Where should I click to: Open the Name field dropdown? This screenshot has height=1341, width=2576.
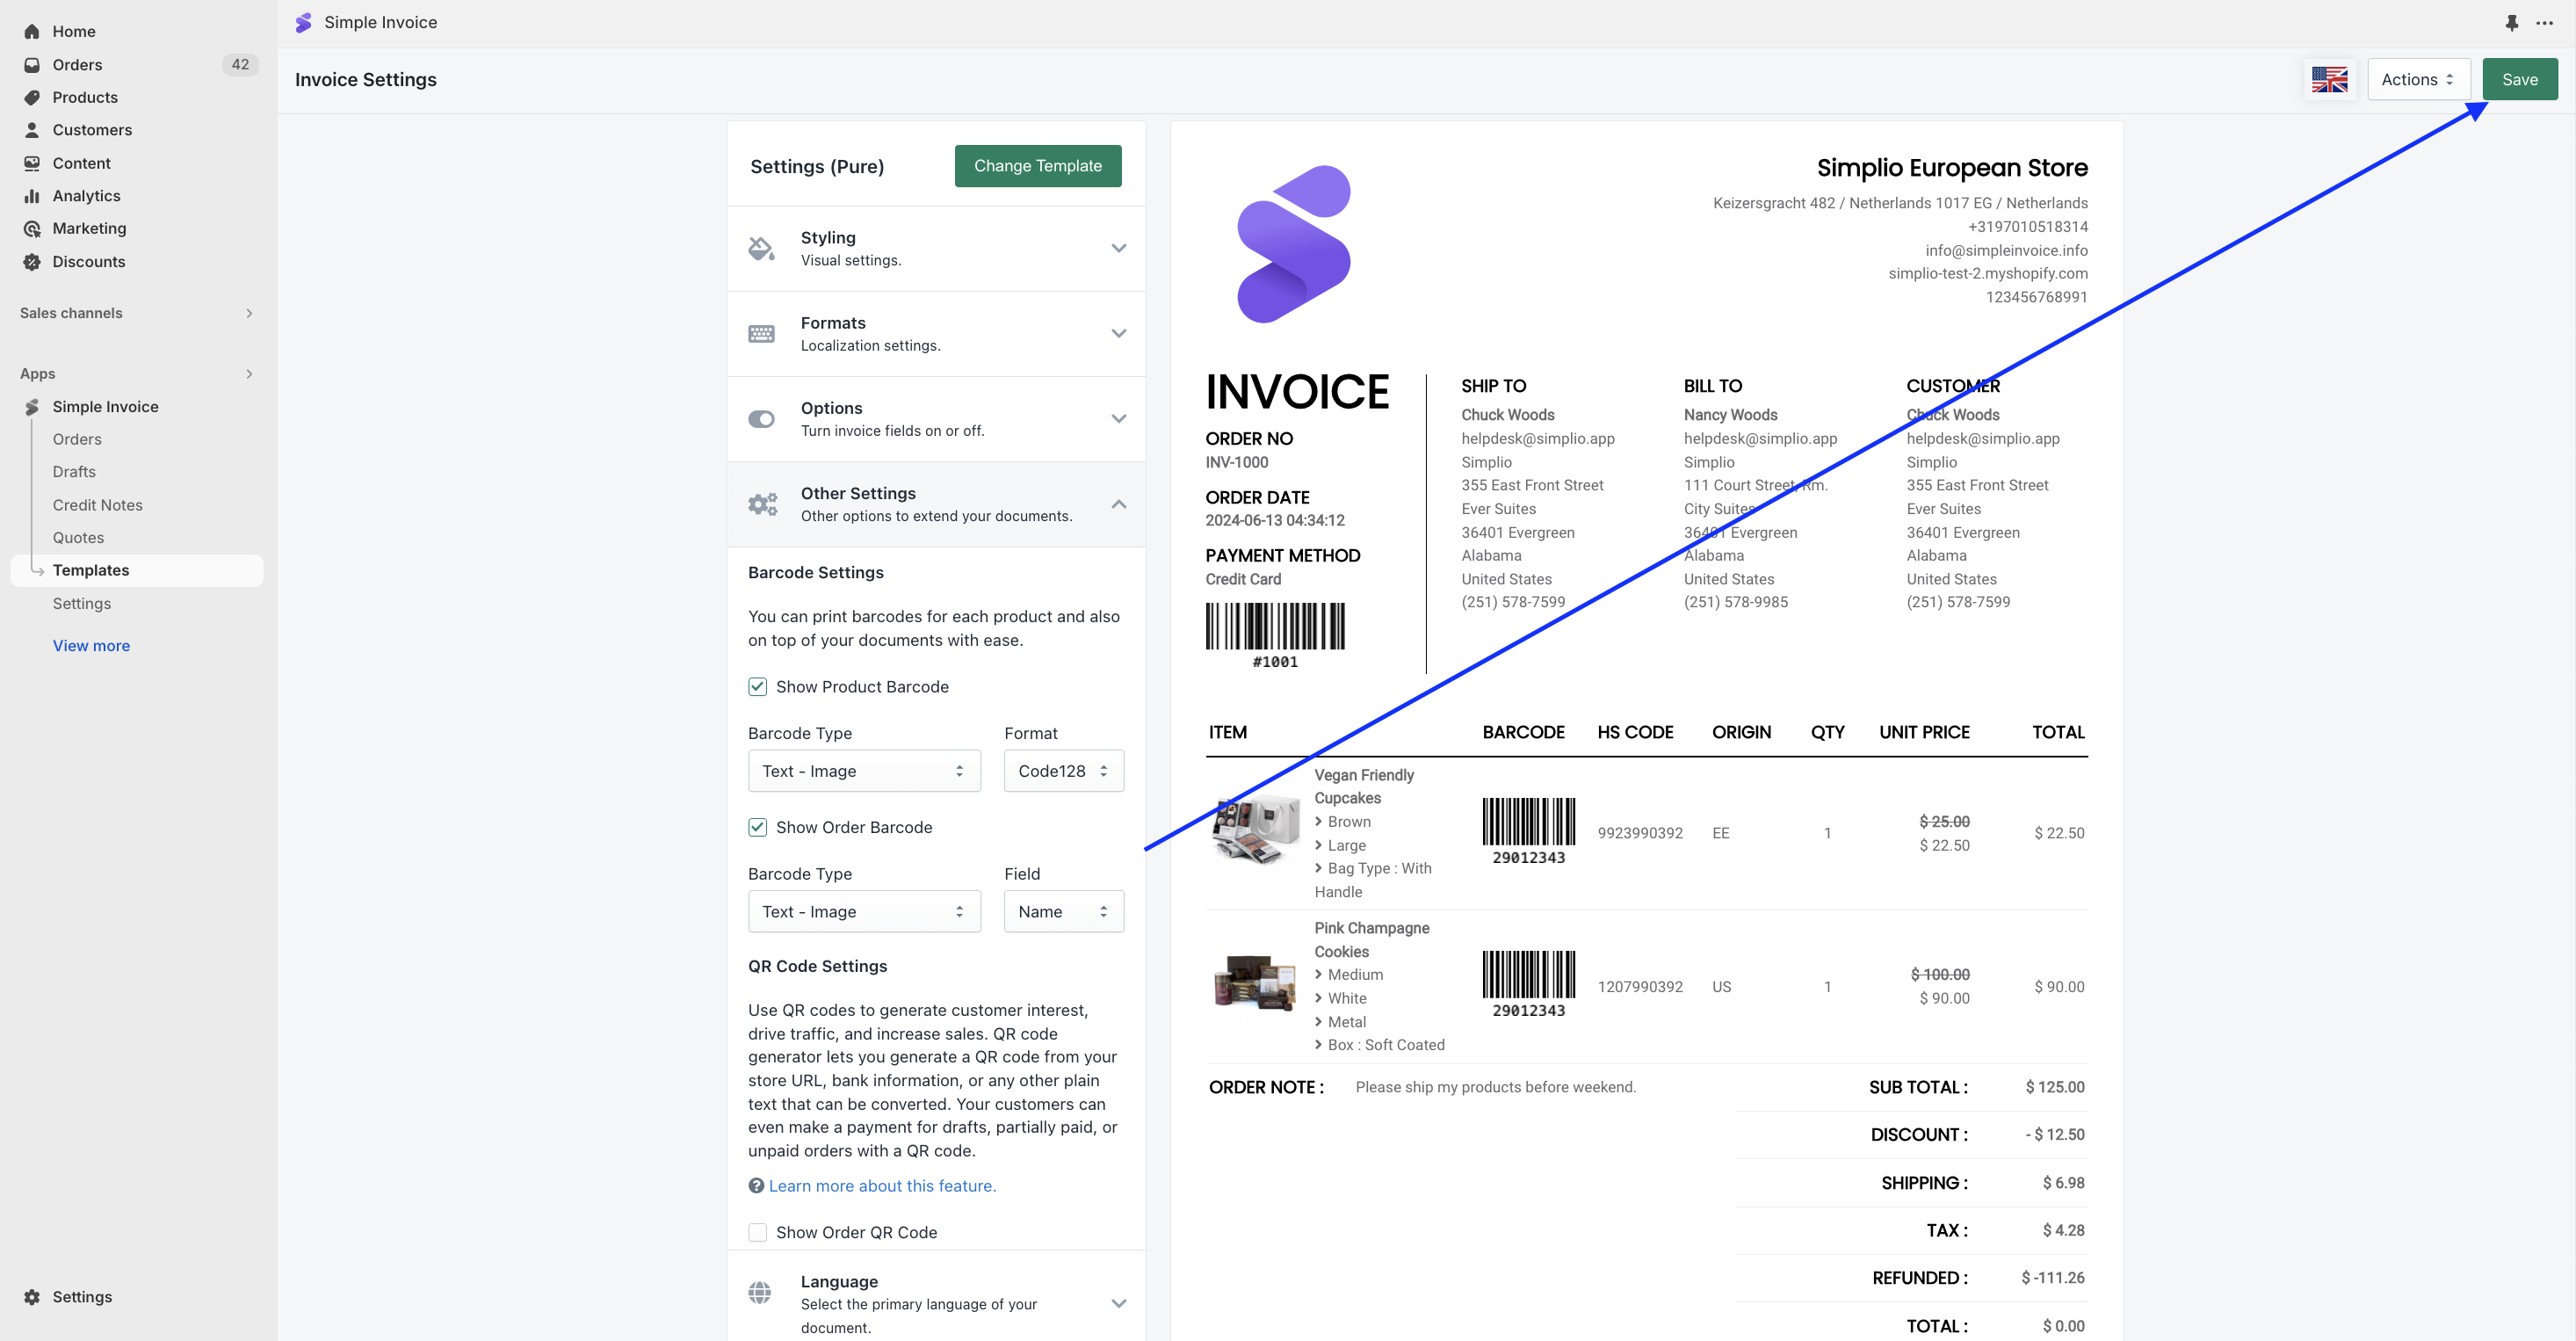click(x=1063, y=912)
